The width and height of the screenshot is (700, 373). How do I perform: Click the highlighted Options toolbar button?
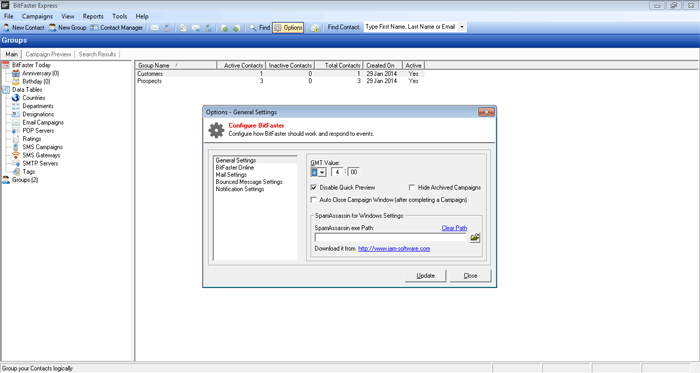[x=288, y=28]
